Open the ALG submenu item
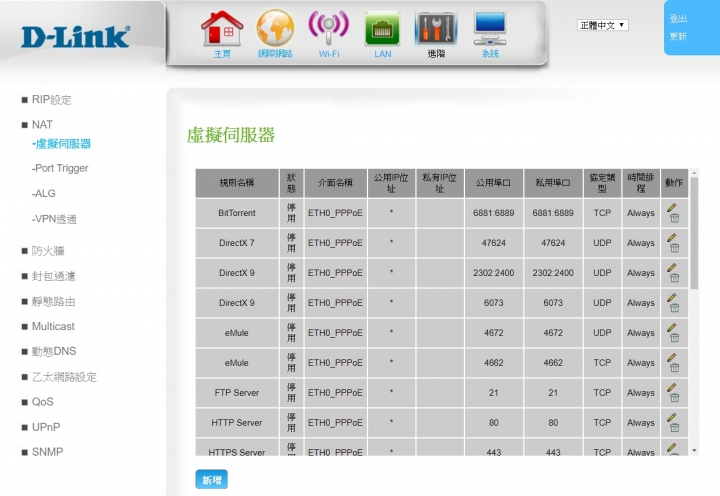This screenshot has width=720, height=496. click(44, 193)
